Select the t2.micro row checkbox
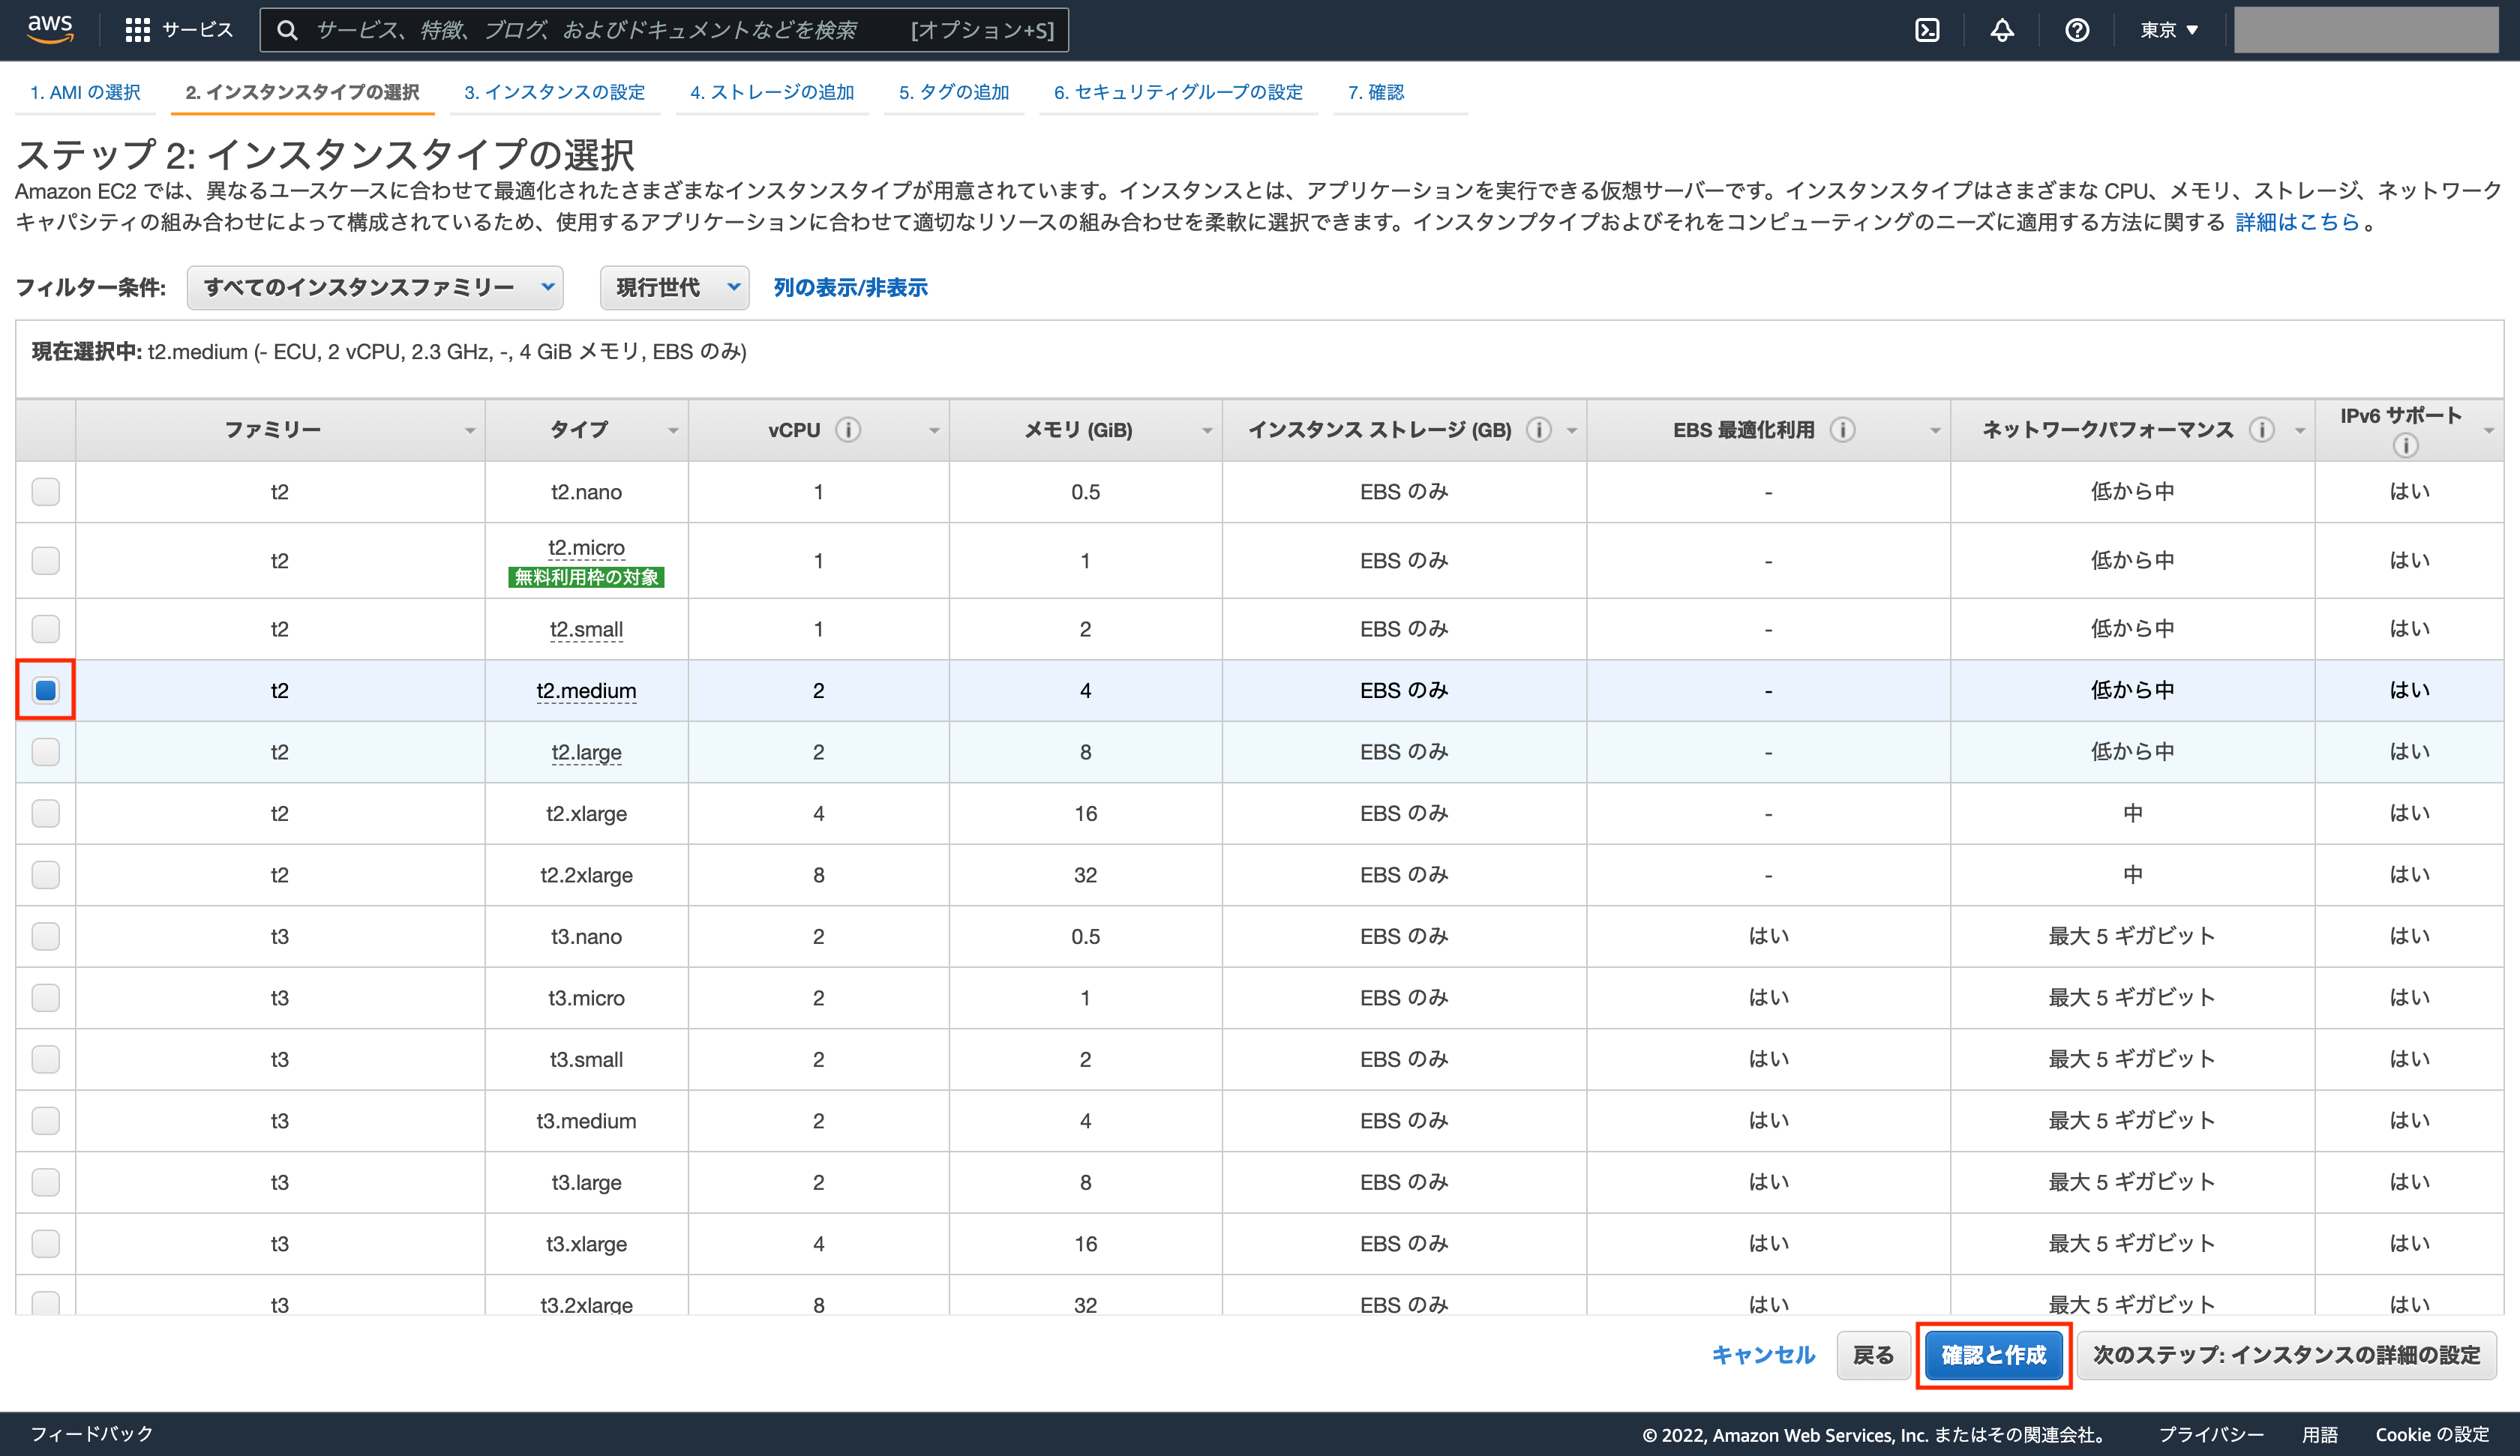This screenshot has width=2520, height=1456. coord(46,560)
